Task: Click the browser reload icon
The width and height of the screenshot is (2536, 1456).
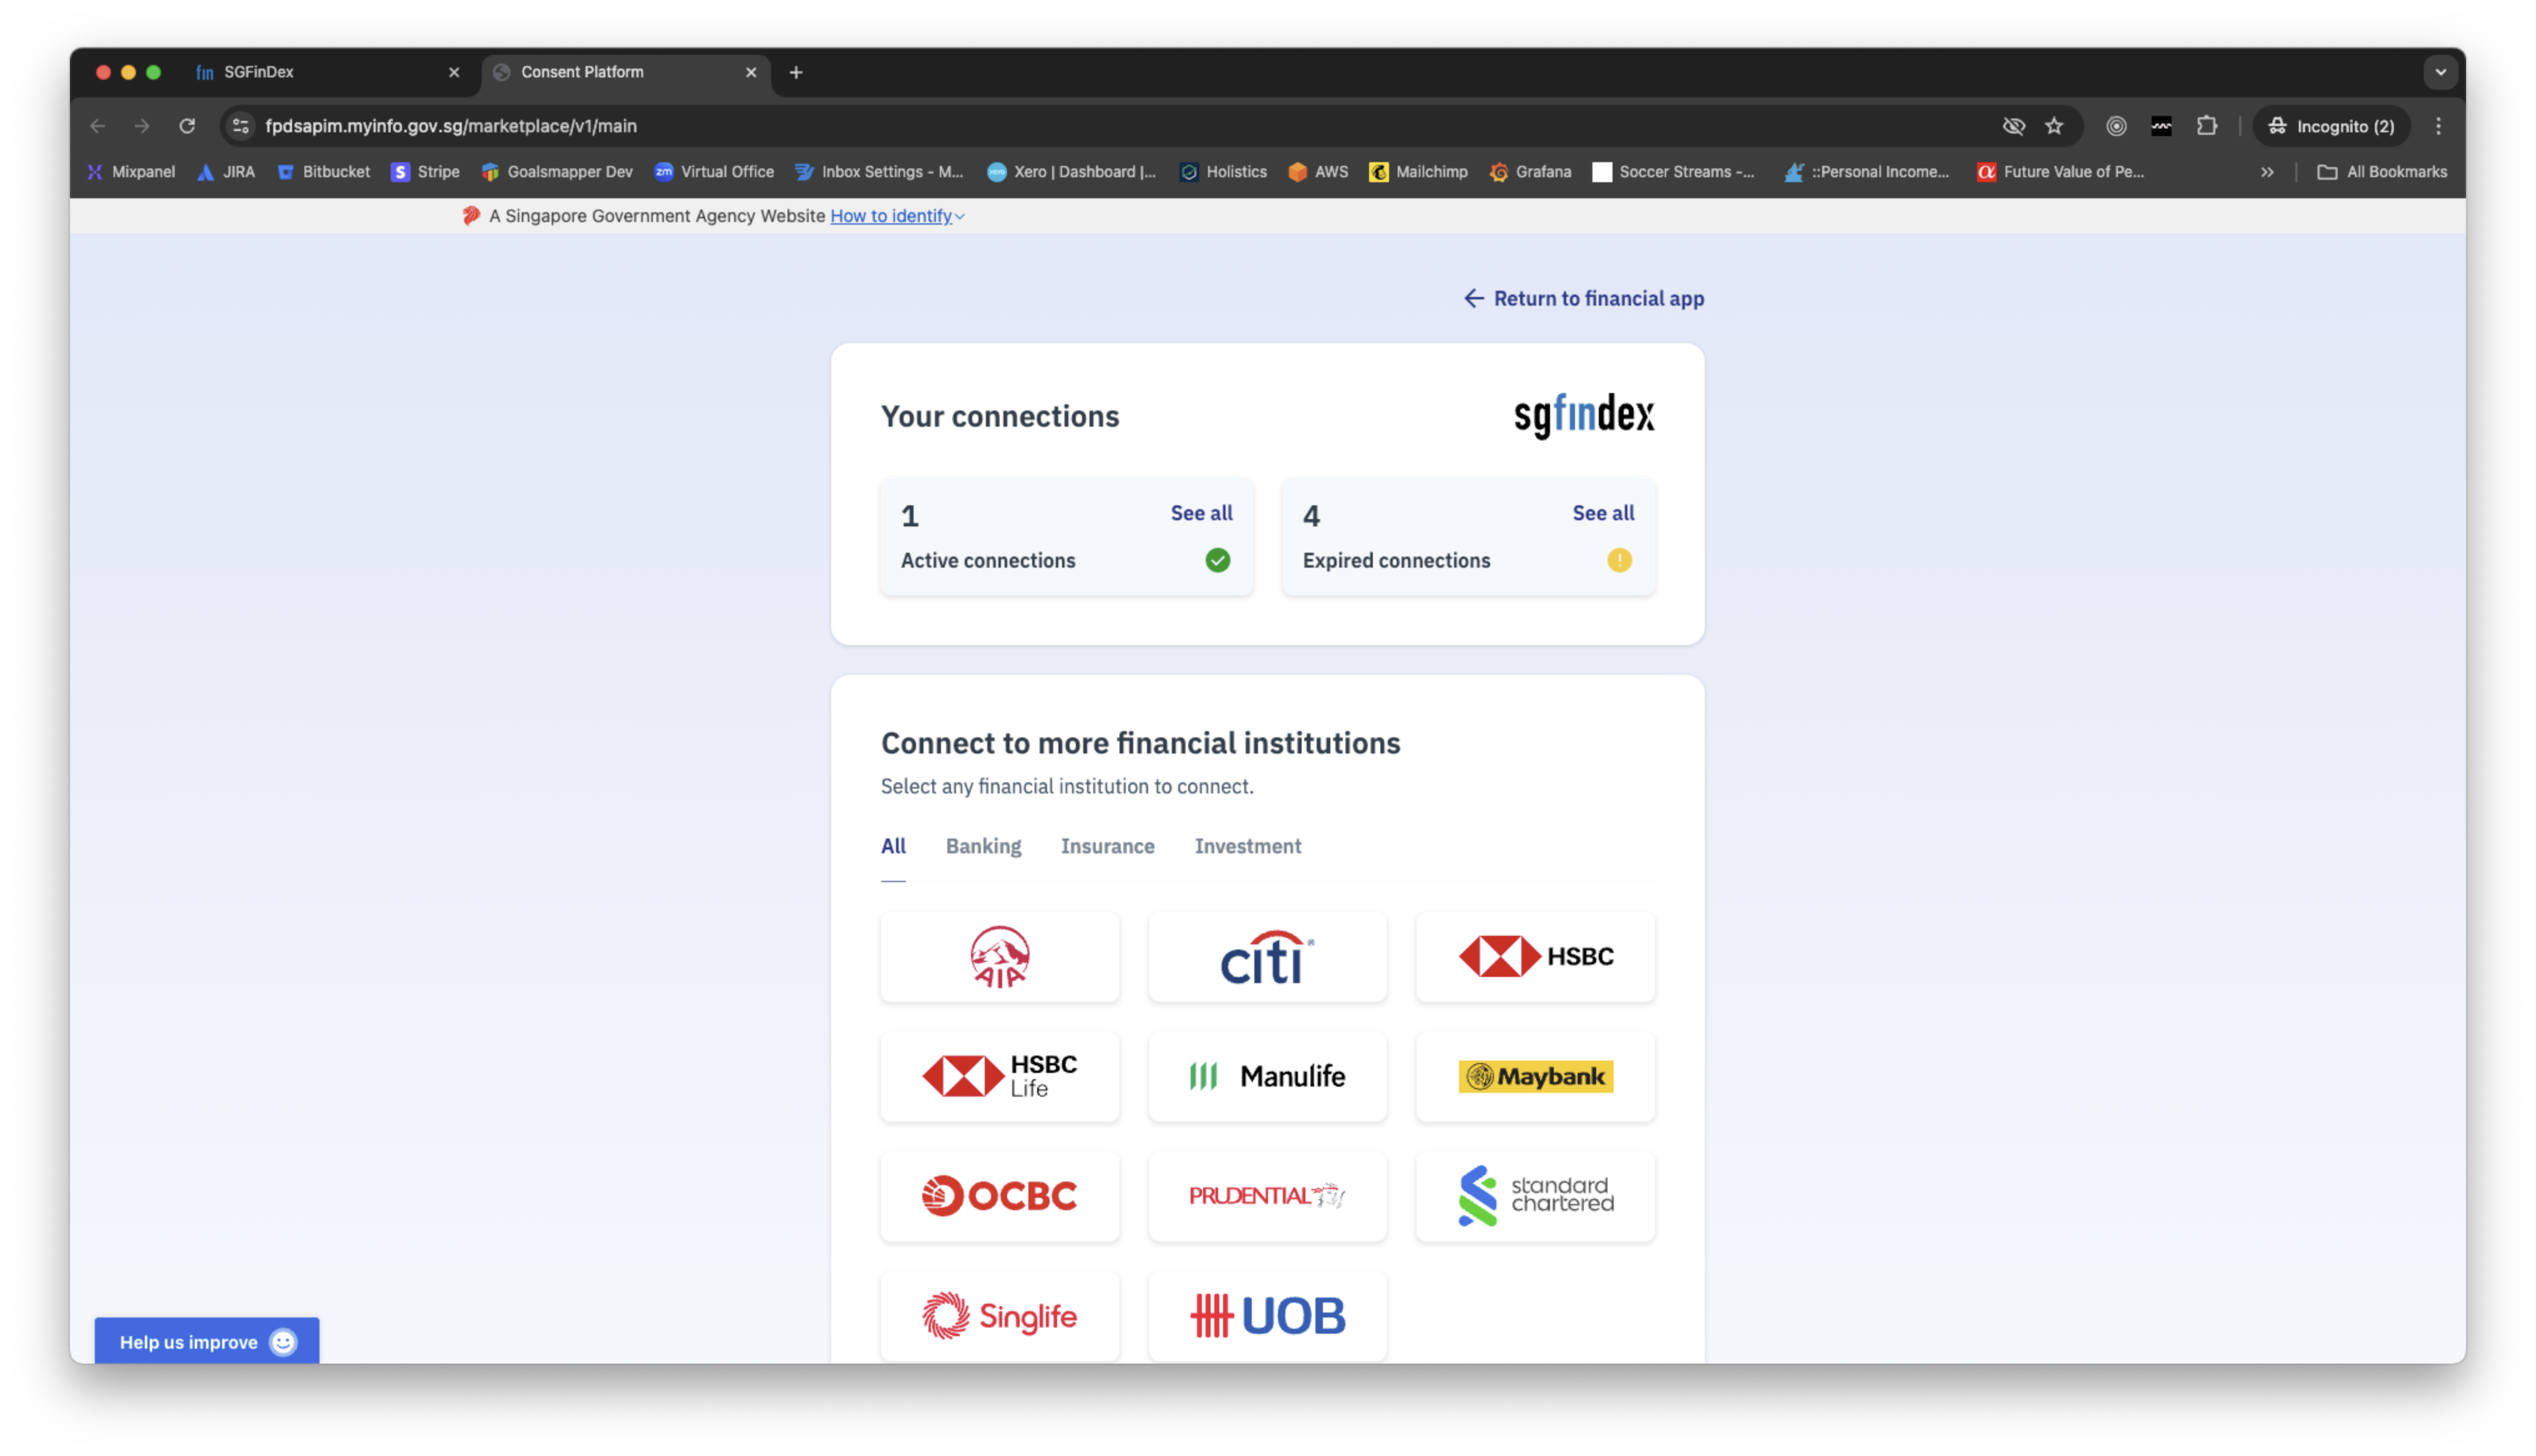Action: (187, 126)
